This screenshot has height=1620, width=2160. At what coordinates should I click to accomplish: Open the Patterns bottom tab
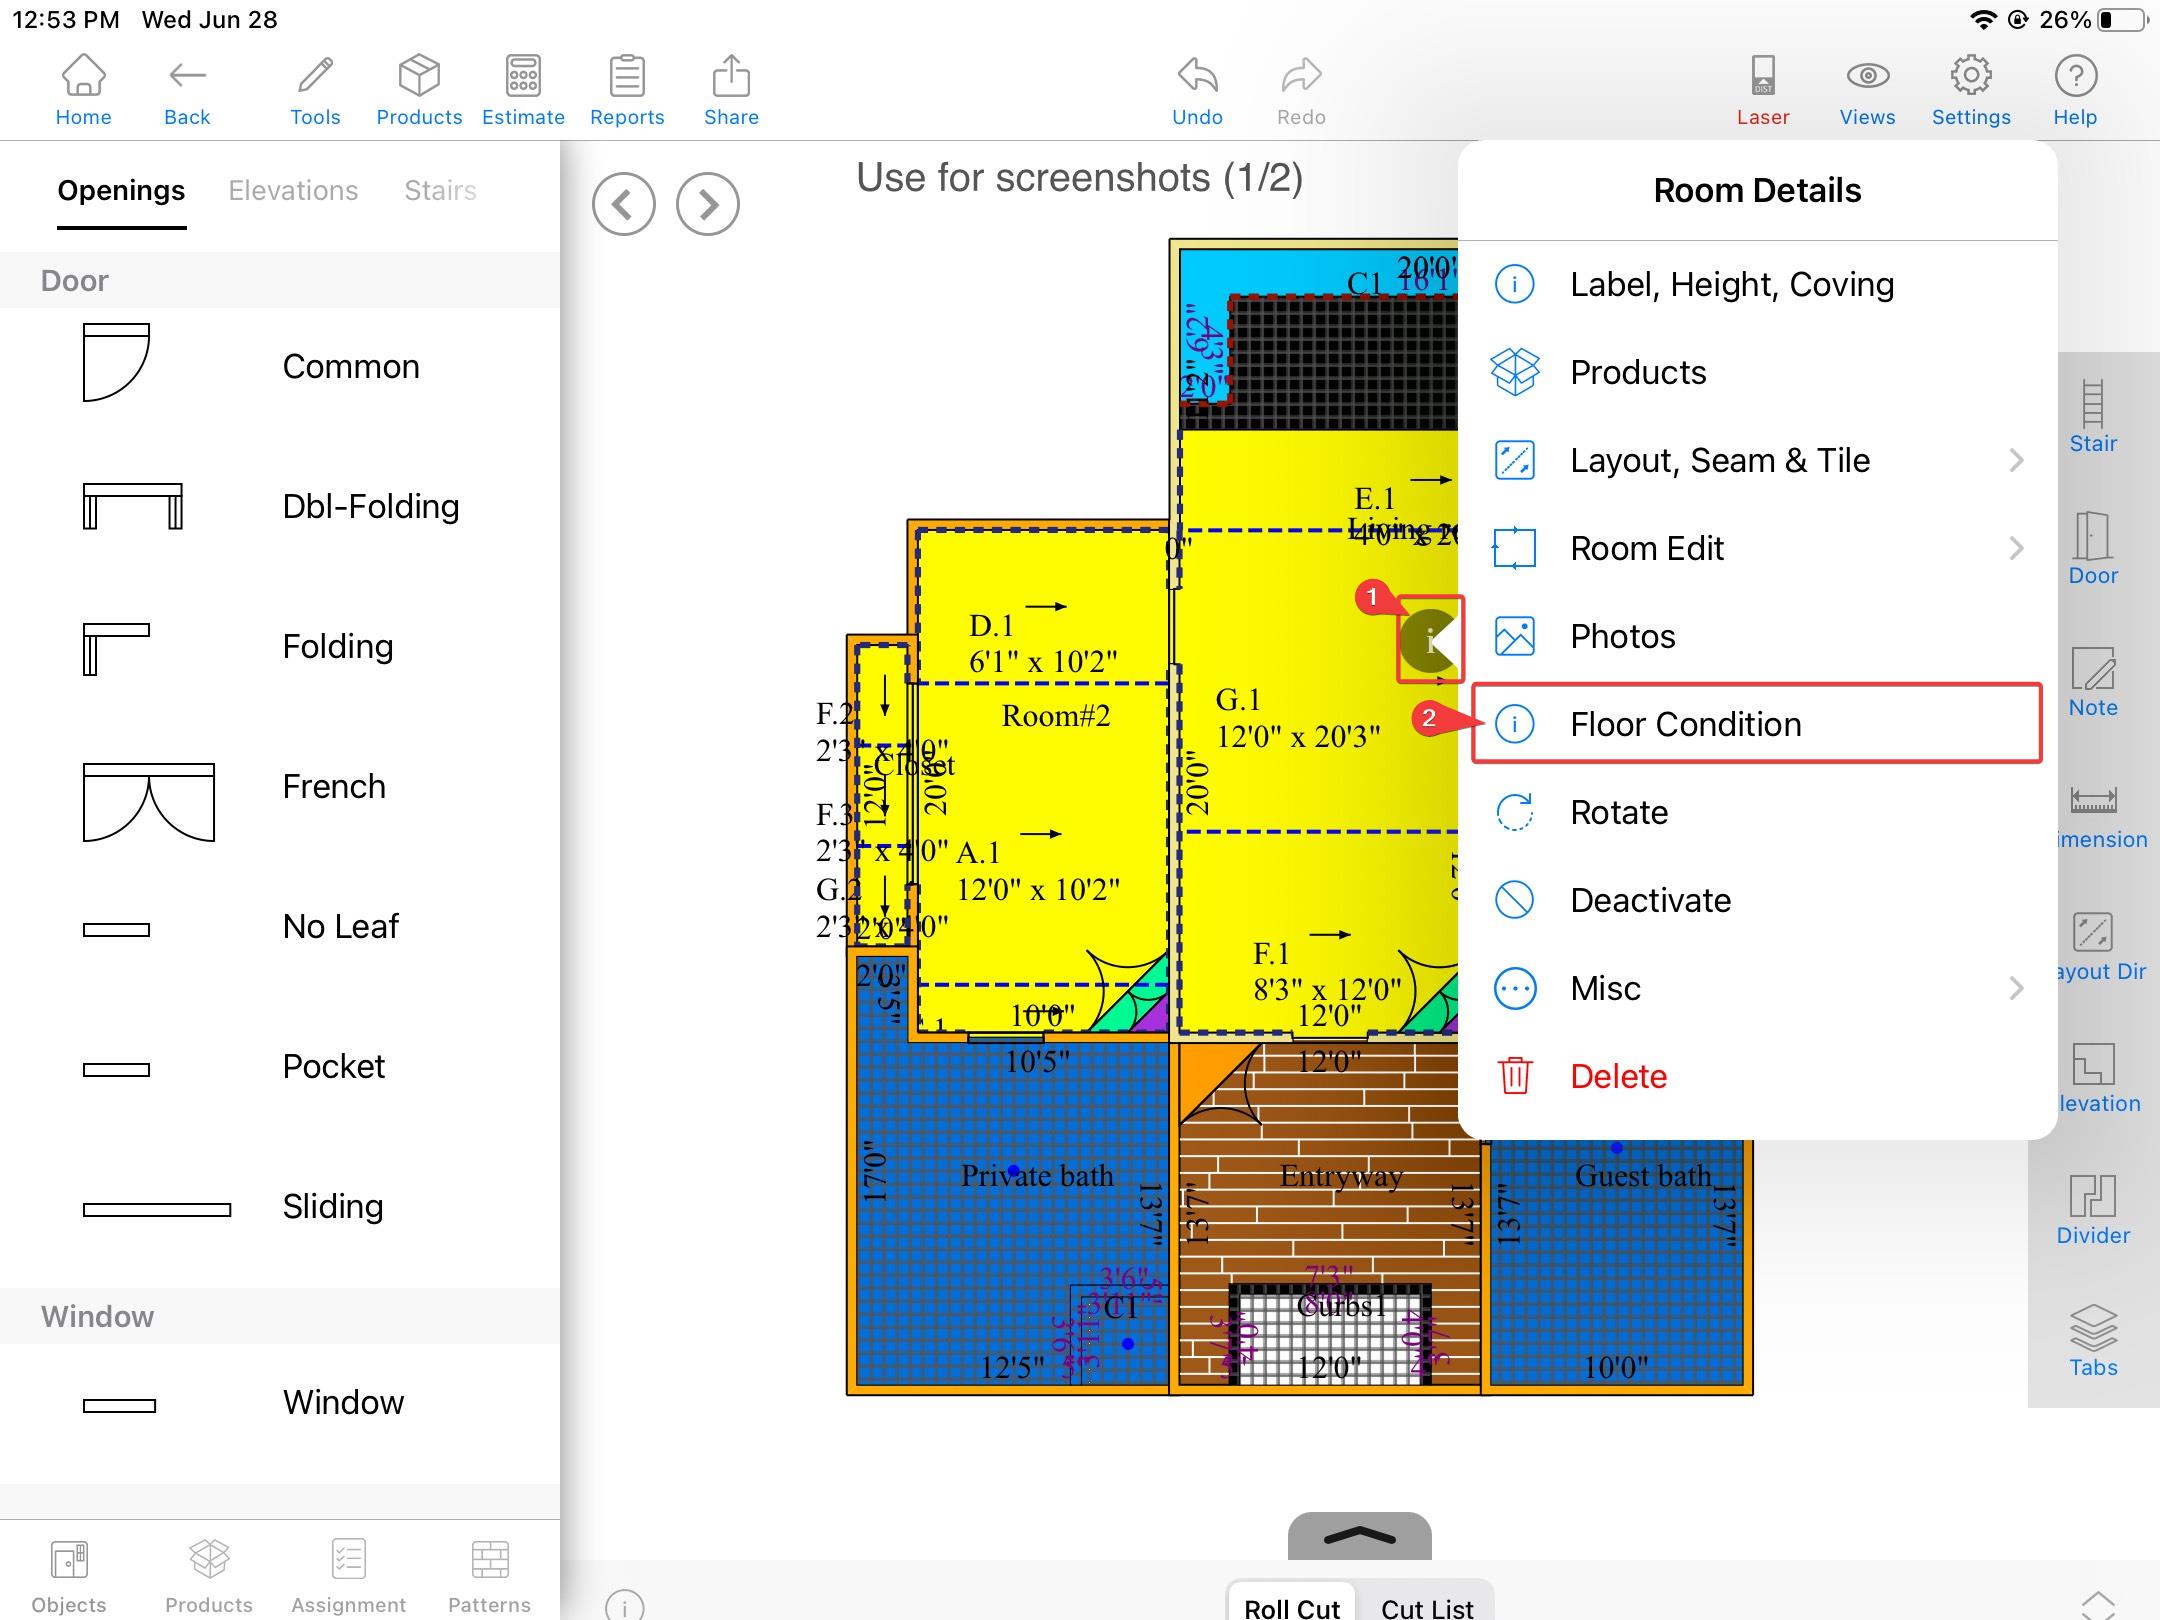[489, 1576]
